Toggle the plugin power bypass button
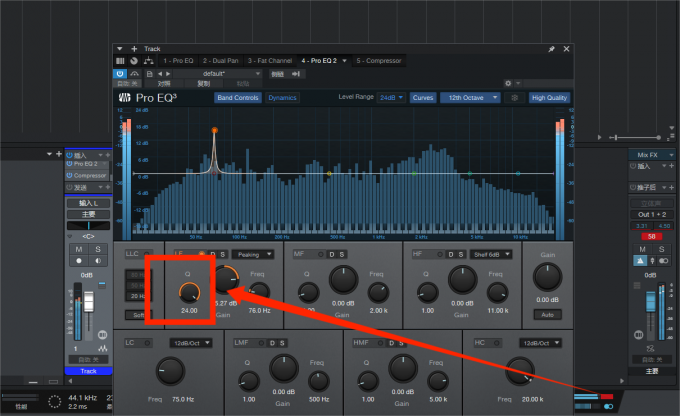 tap(120, 73)
